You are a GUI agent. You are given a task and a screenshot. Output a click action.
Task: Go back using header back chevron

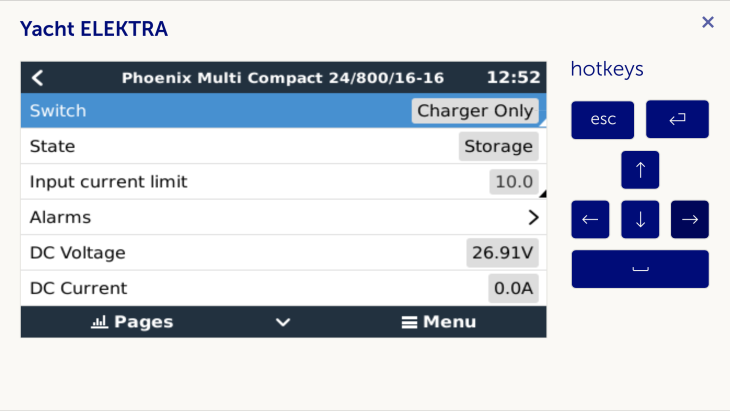[x=38, y=77]
